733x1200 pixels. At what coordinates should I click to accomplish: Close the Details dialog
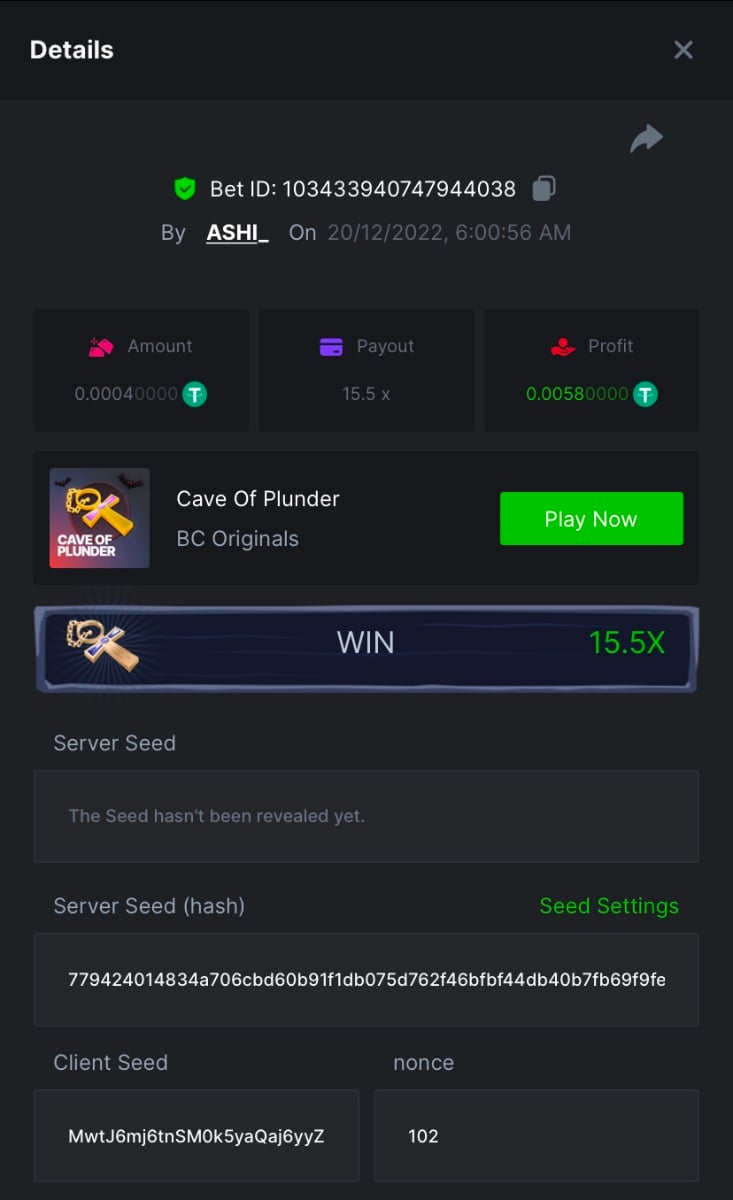pos(683,50)
